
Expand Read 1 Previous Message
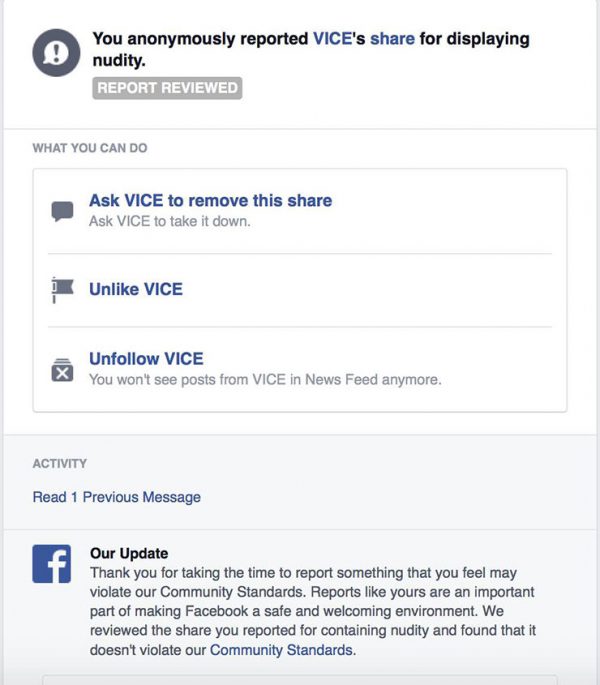click(117, 497)
